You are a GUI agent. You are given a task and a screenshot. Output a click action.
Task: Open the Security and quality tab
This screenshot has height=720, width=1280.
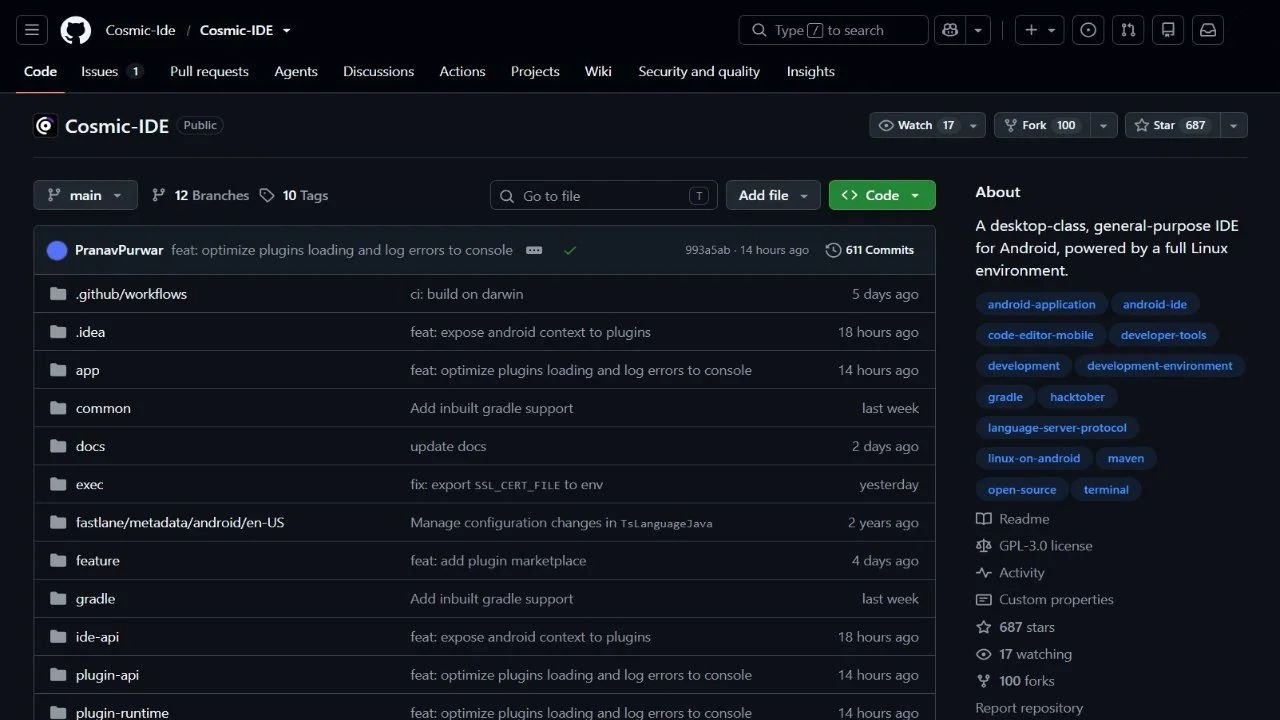(699, 71)
